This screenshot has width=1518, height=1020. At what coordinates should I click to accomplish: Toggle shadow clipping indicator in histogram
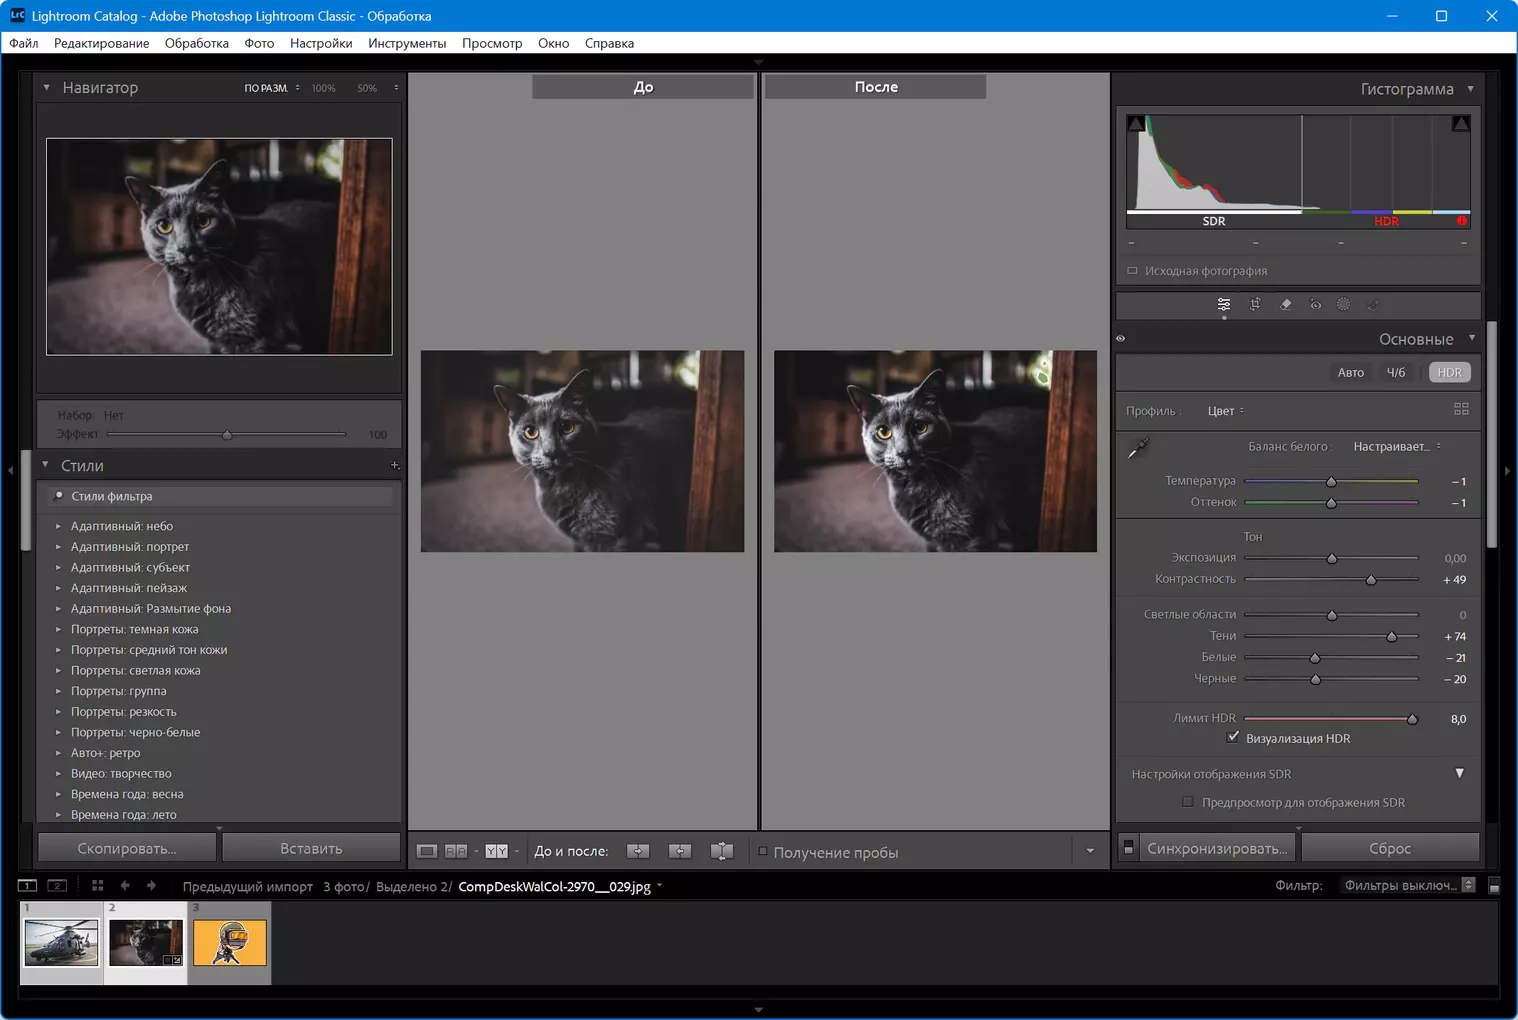coord(1136,123)
